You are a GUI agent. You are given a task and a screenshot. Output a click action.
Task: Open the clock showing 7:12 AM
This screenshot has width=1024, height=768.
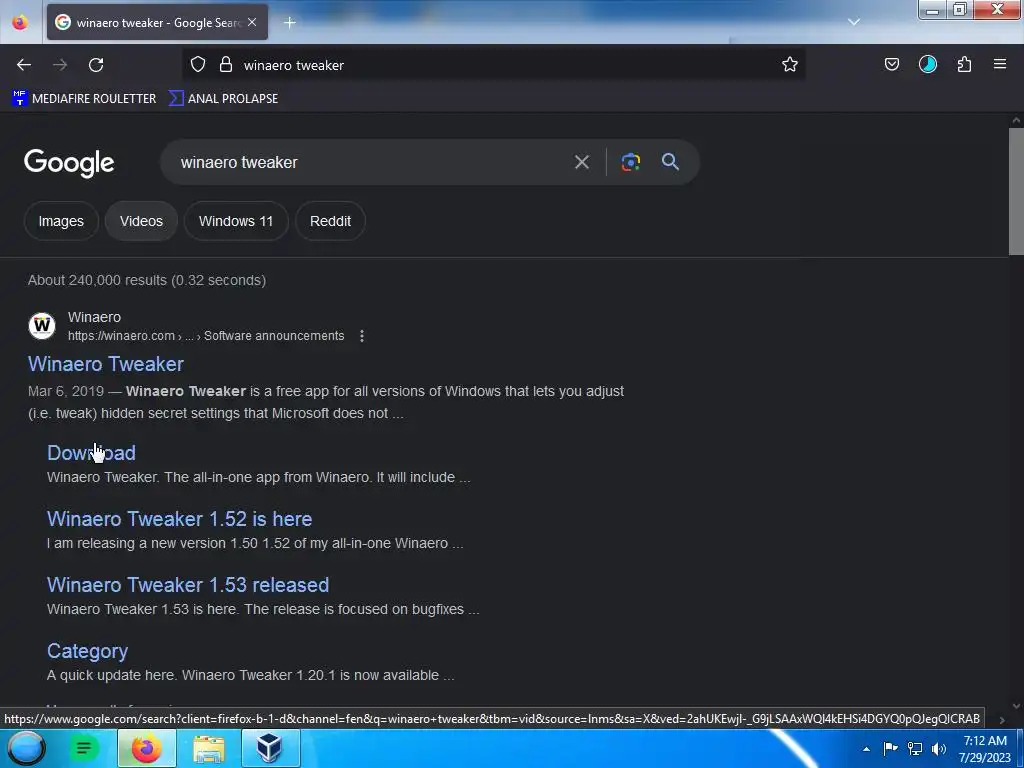(x=985, y=749)
